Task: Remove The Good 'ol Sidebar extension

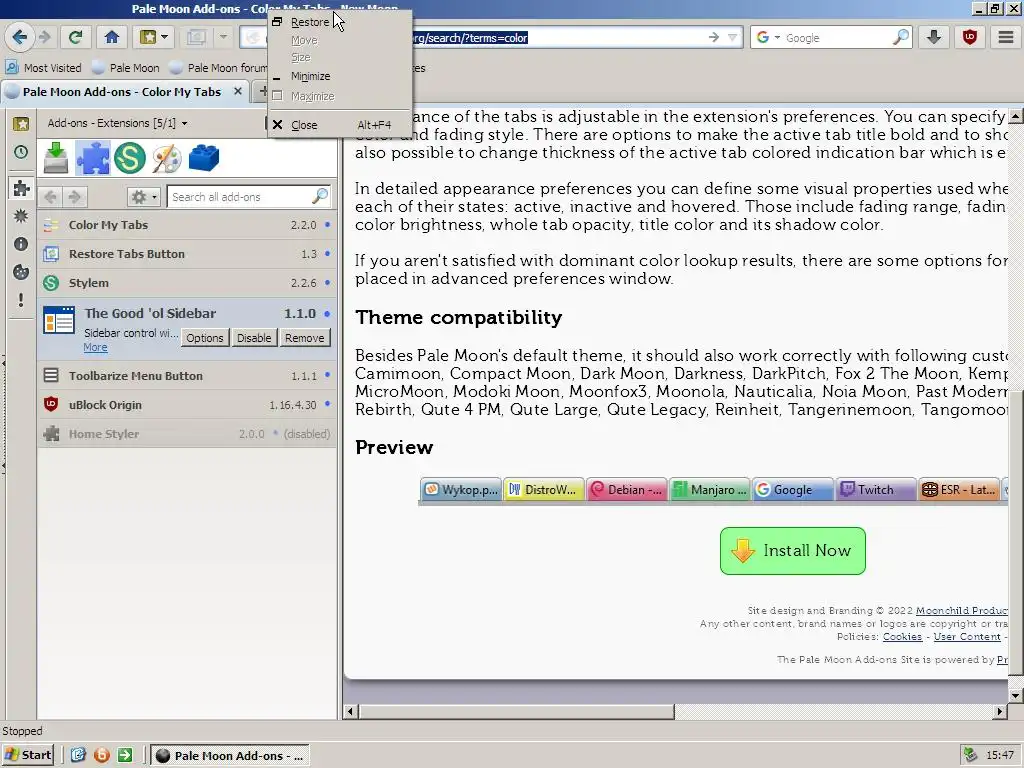Action: pos(304,338)
